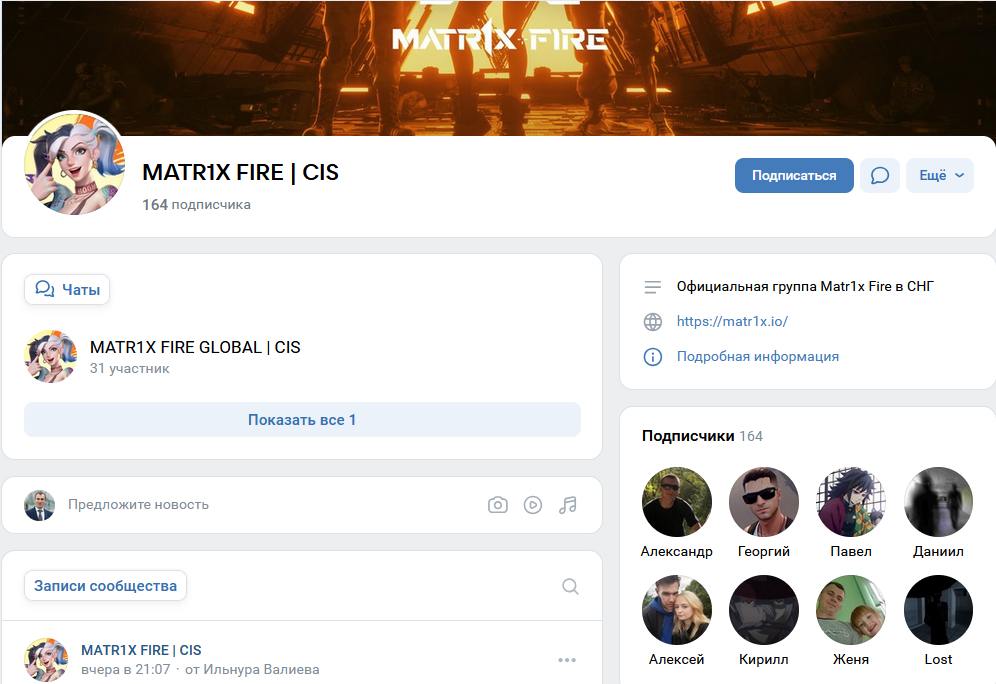Click user avatar beside suggest news field
This screenshot has width=996, height=684.
[39, 506]
